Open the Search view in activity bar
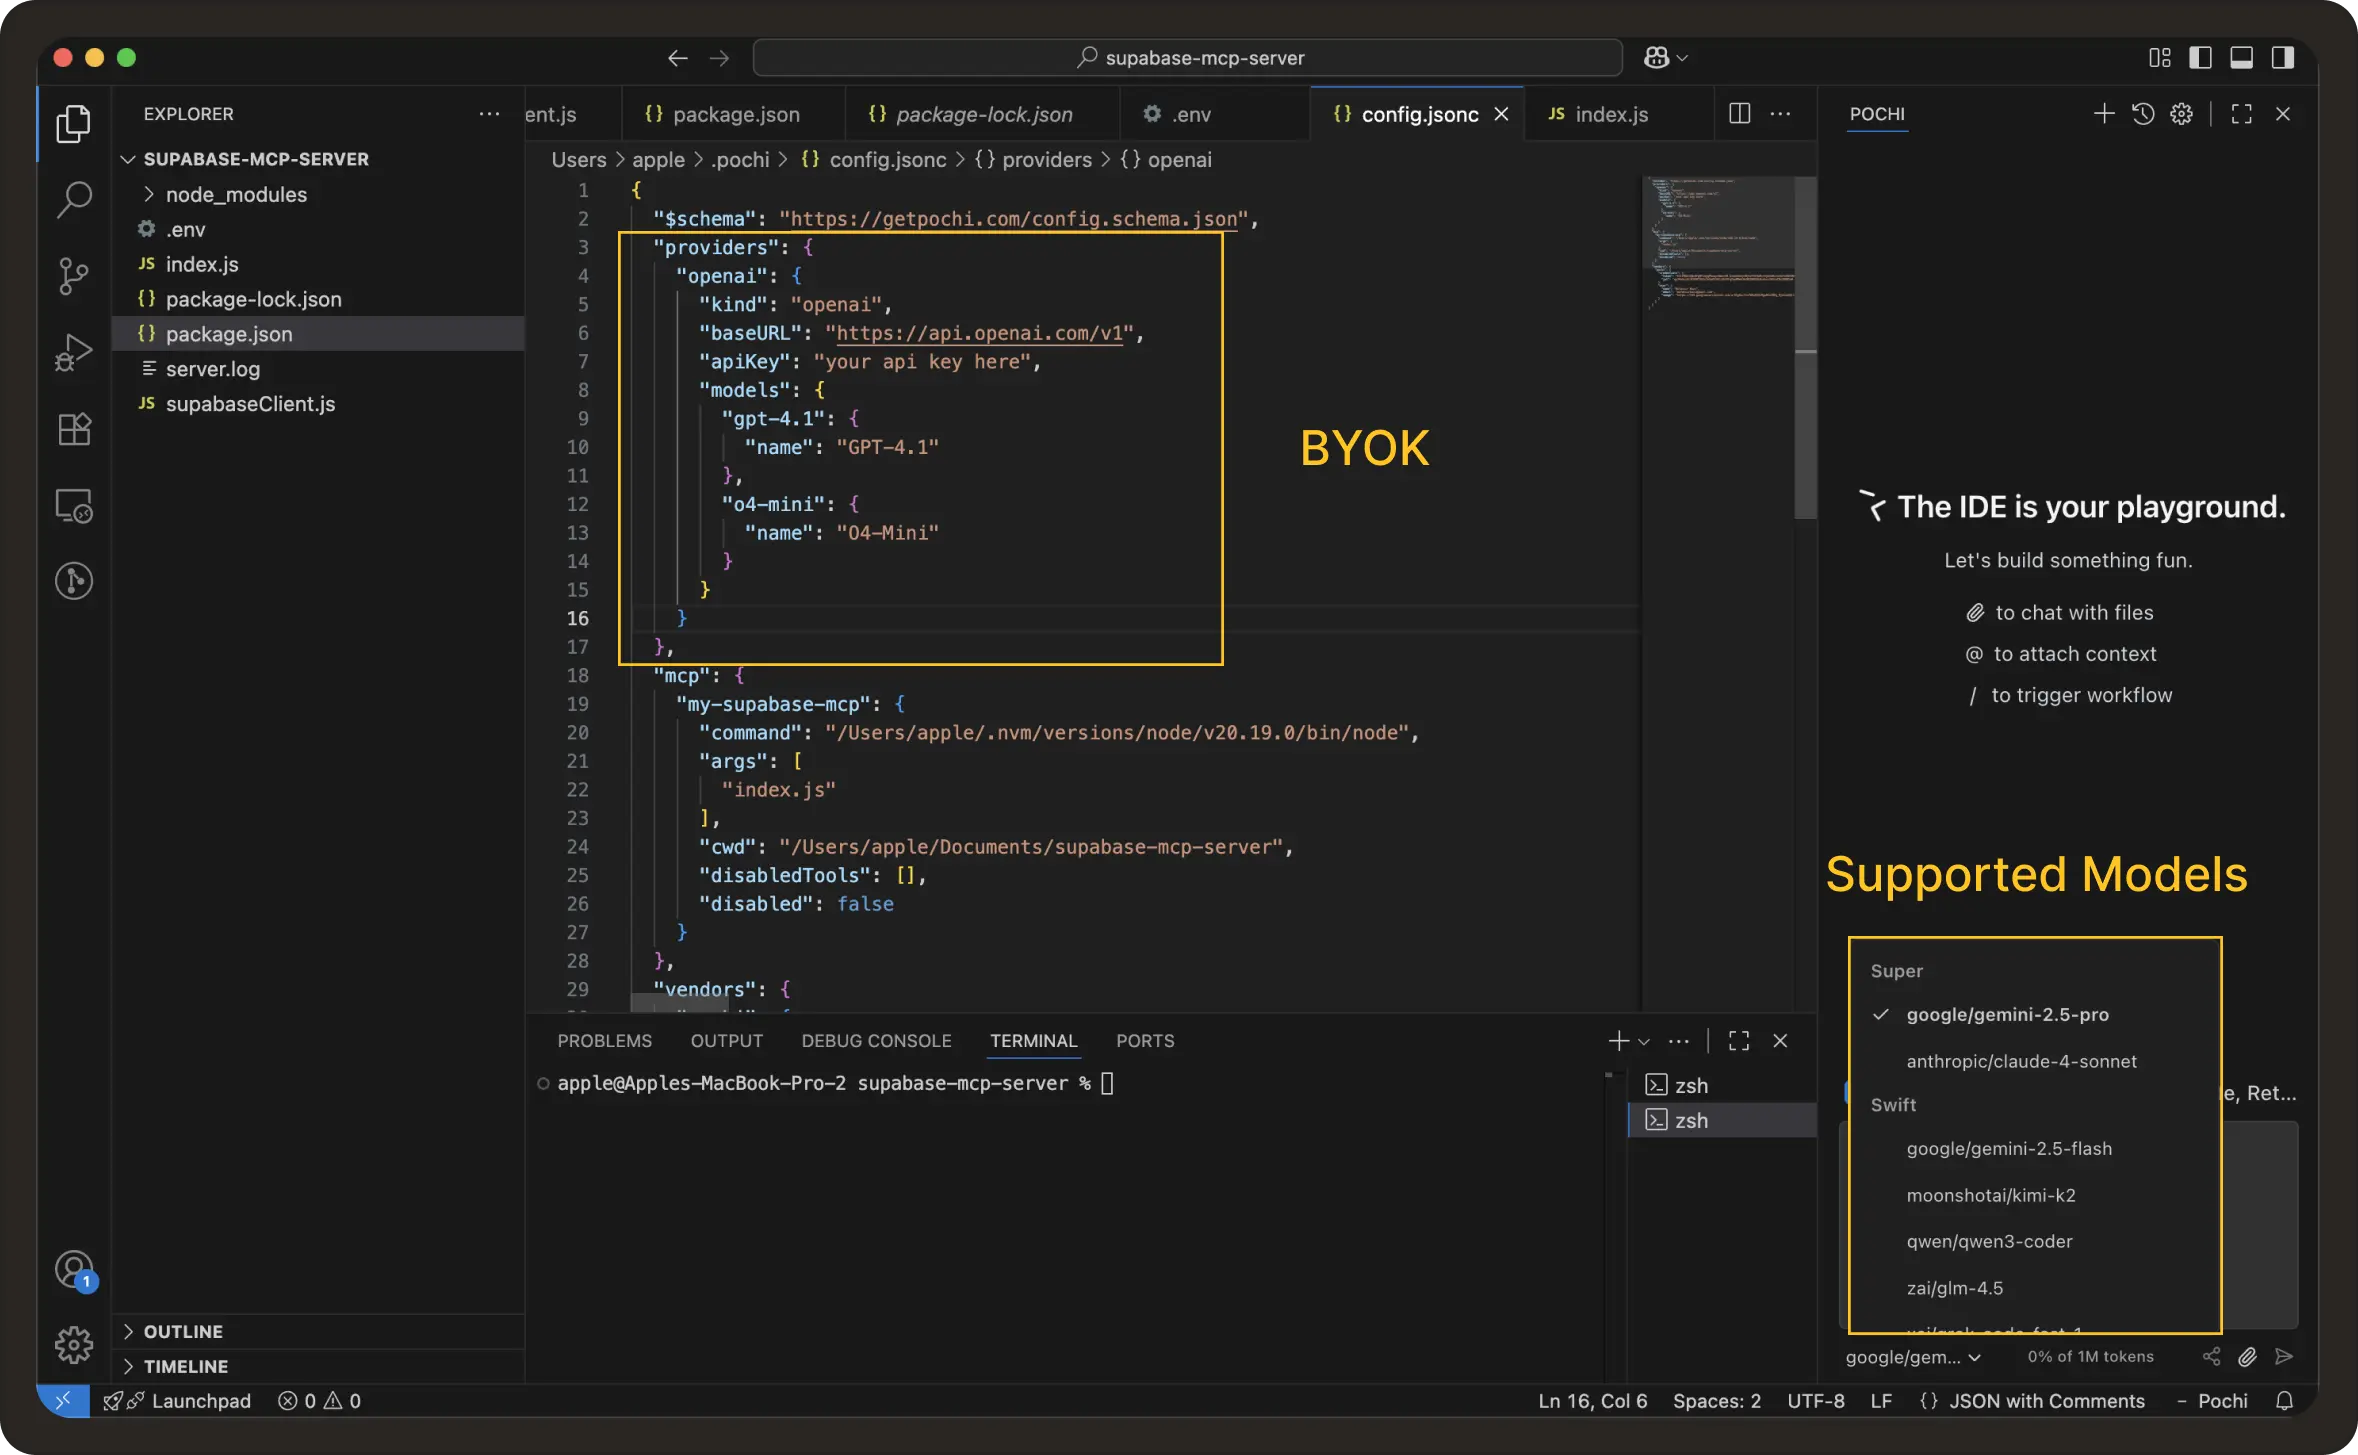The height and width of the screenshot is (1455, 2358). pyautogui.click(x=73, y=199)
